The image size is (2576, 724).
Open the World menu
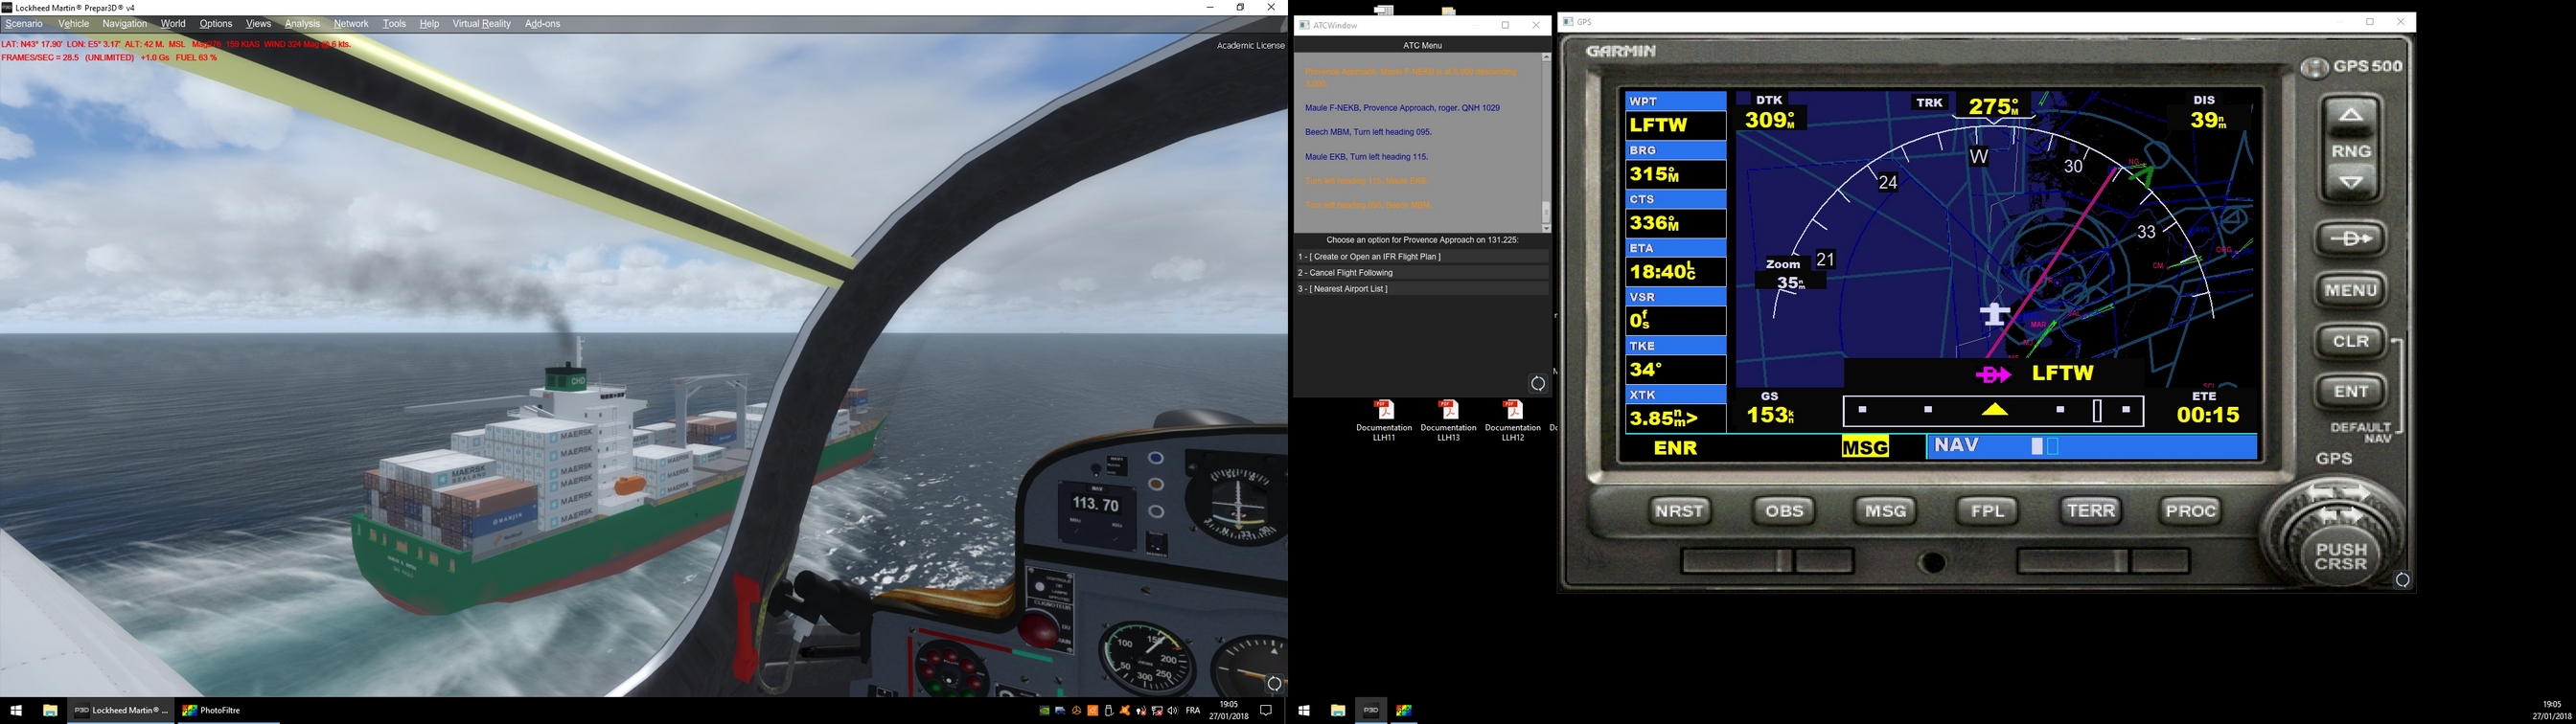(x=173, y=24)
